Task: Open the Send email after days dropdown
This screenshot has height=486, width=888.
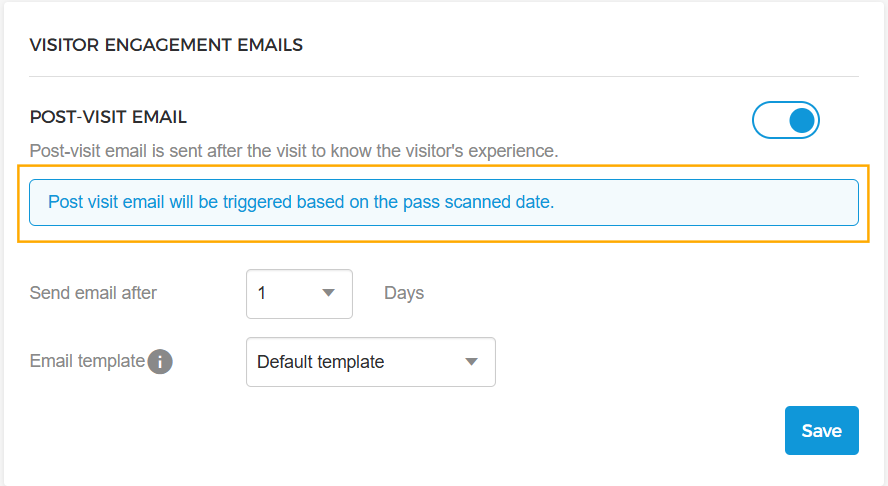Action: [x=299, y=294]
